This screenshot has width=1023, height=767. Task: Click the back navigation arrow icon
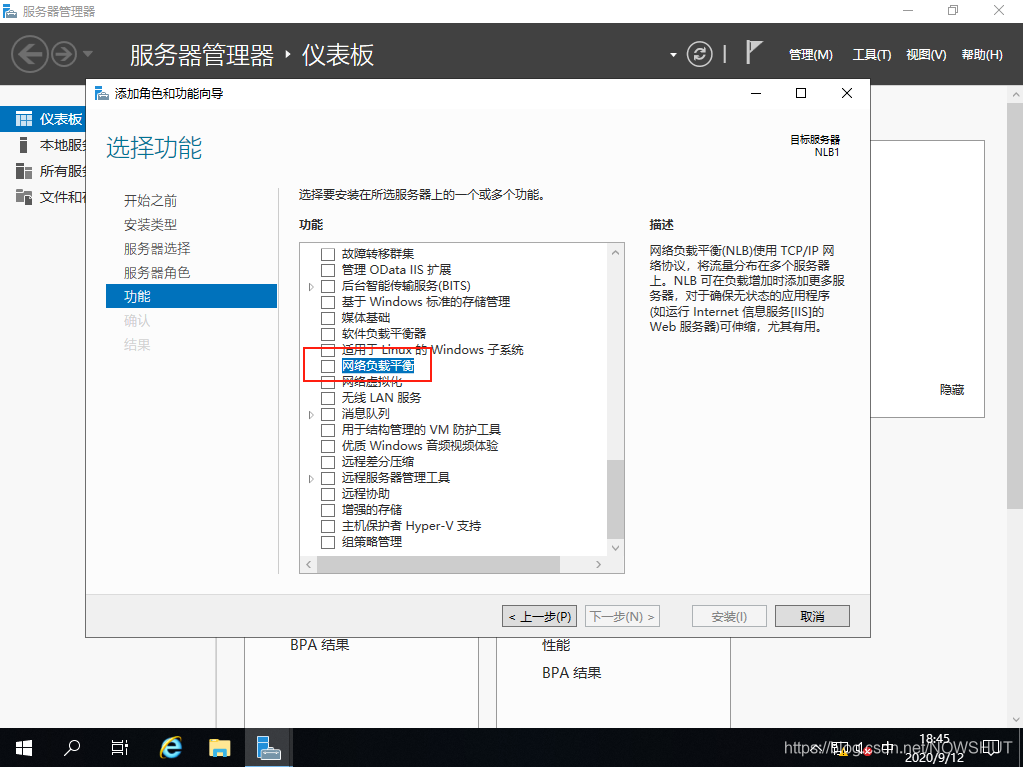point(30,54)
